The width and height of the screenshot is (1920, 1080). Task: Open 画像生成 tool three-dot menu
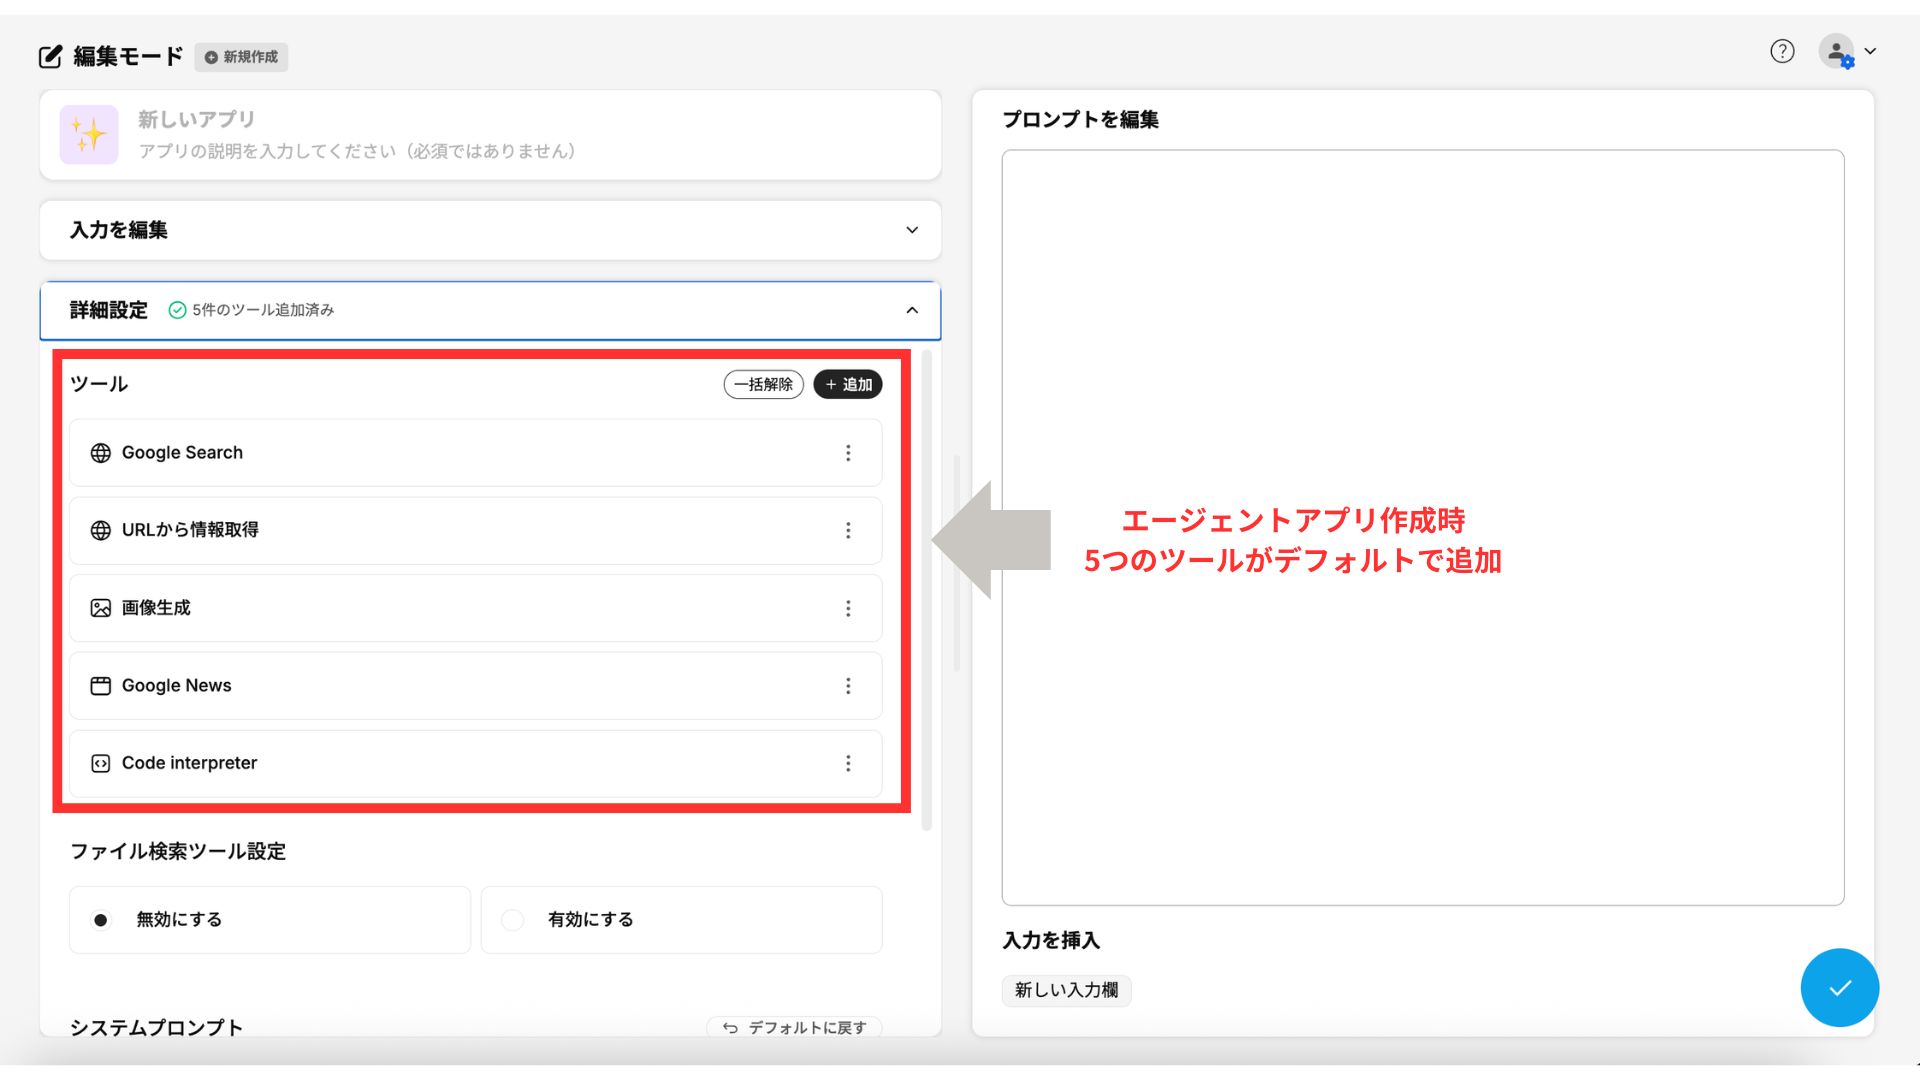coord(848,608)
